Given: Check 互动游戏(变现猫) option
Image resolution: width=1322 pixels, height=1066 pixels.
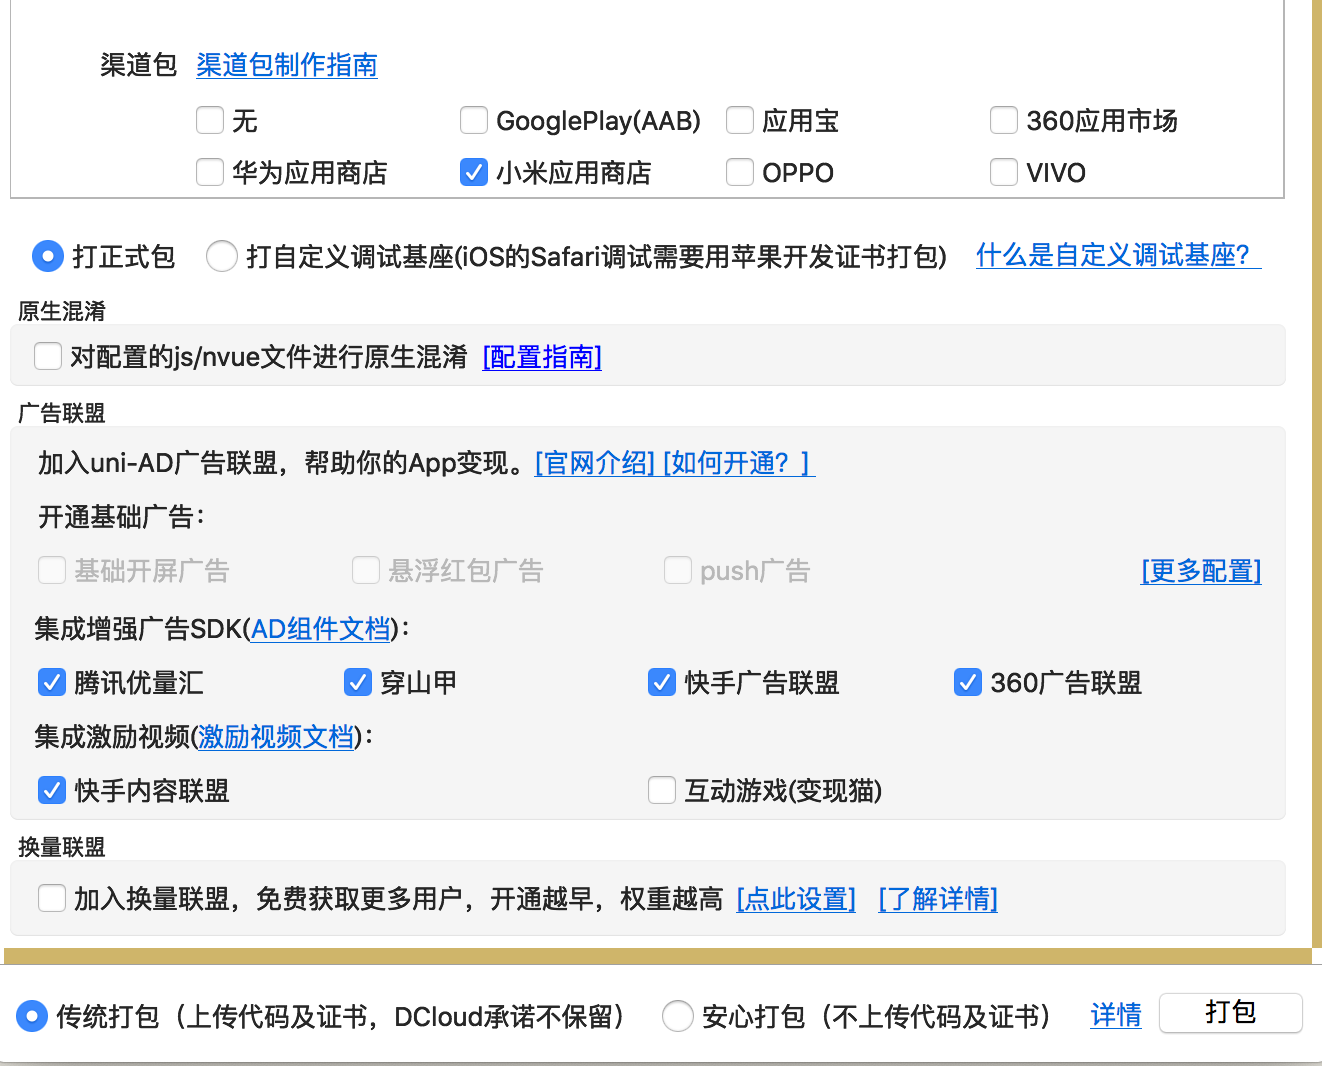Looking at the screenshot, I should [662, 791].
